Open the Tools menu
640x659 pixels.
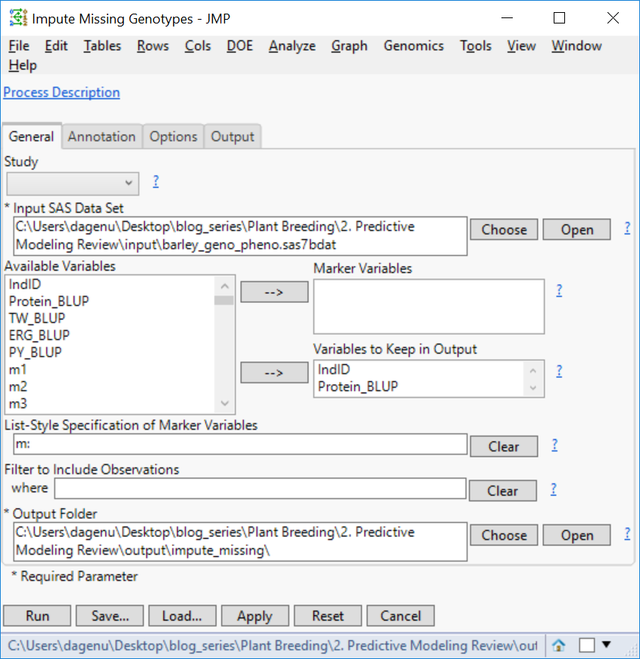coord(475,46)
